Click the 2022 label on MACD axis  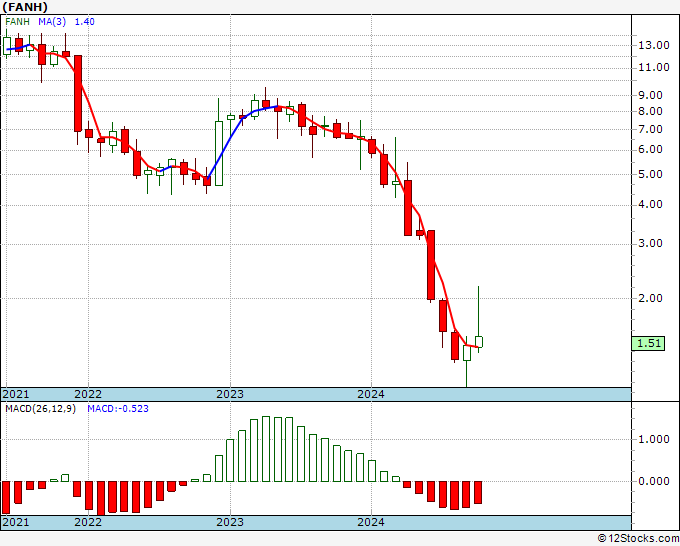coord(88,522)
